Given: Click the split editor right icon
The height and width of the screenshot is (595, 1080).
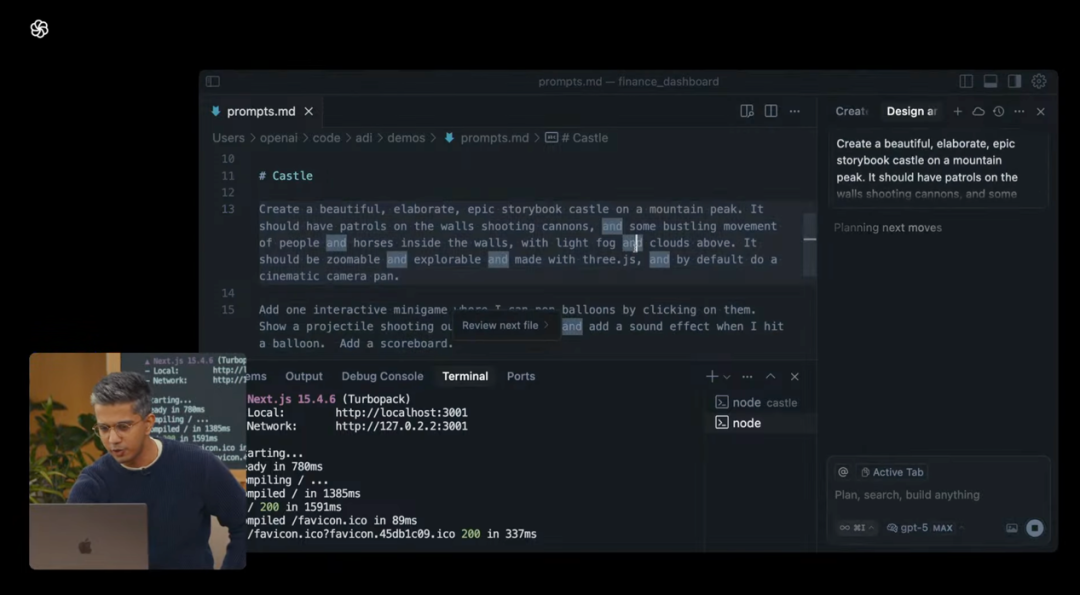Looking at the screenshot, I should (x=771, y=111).
